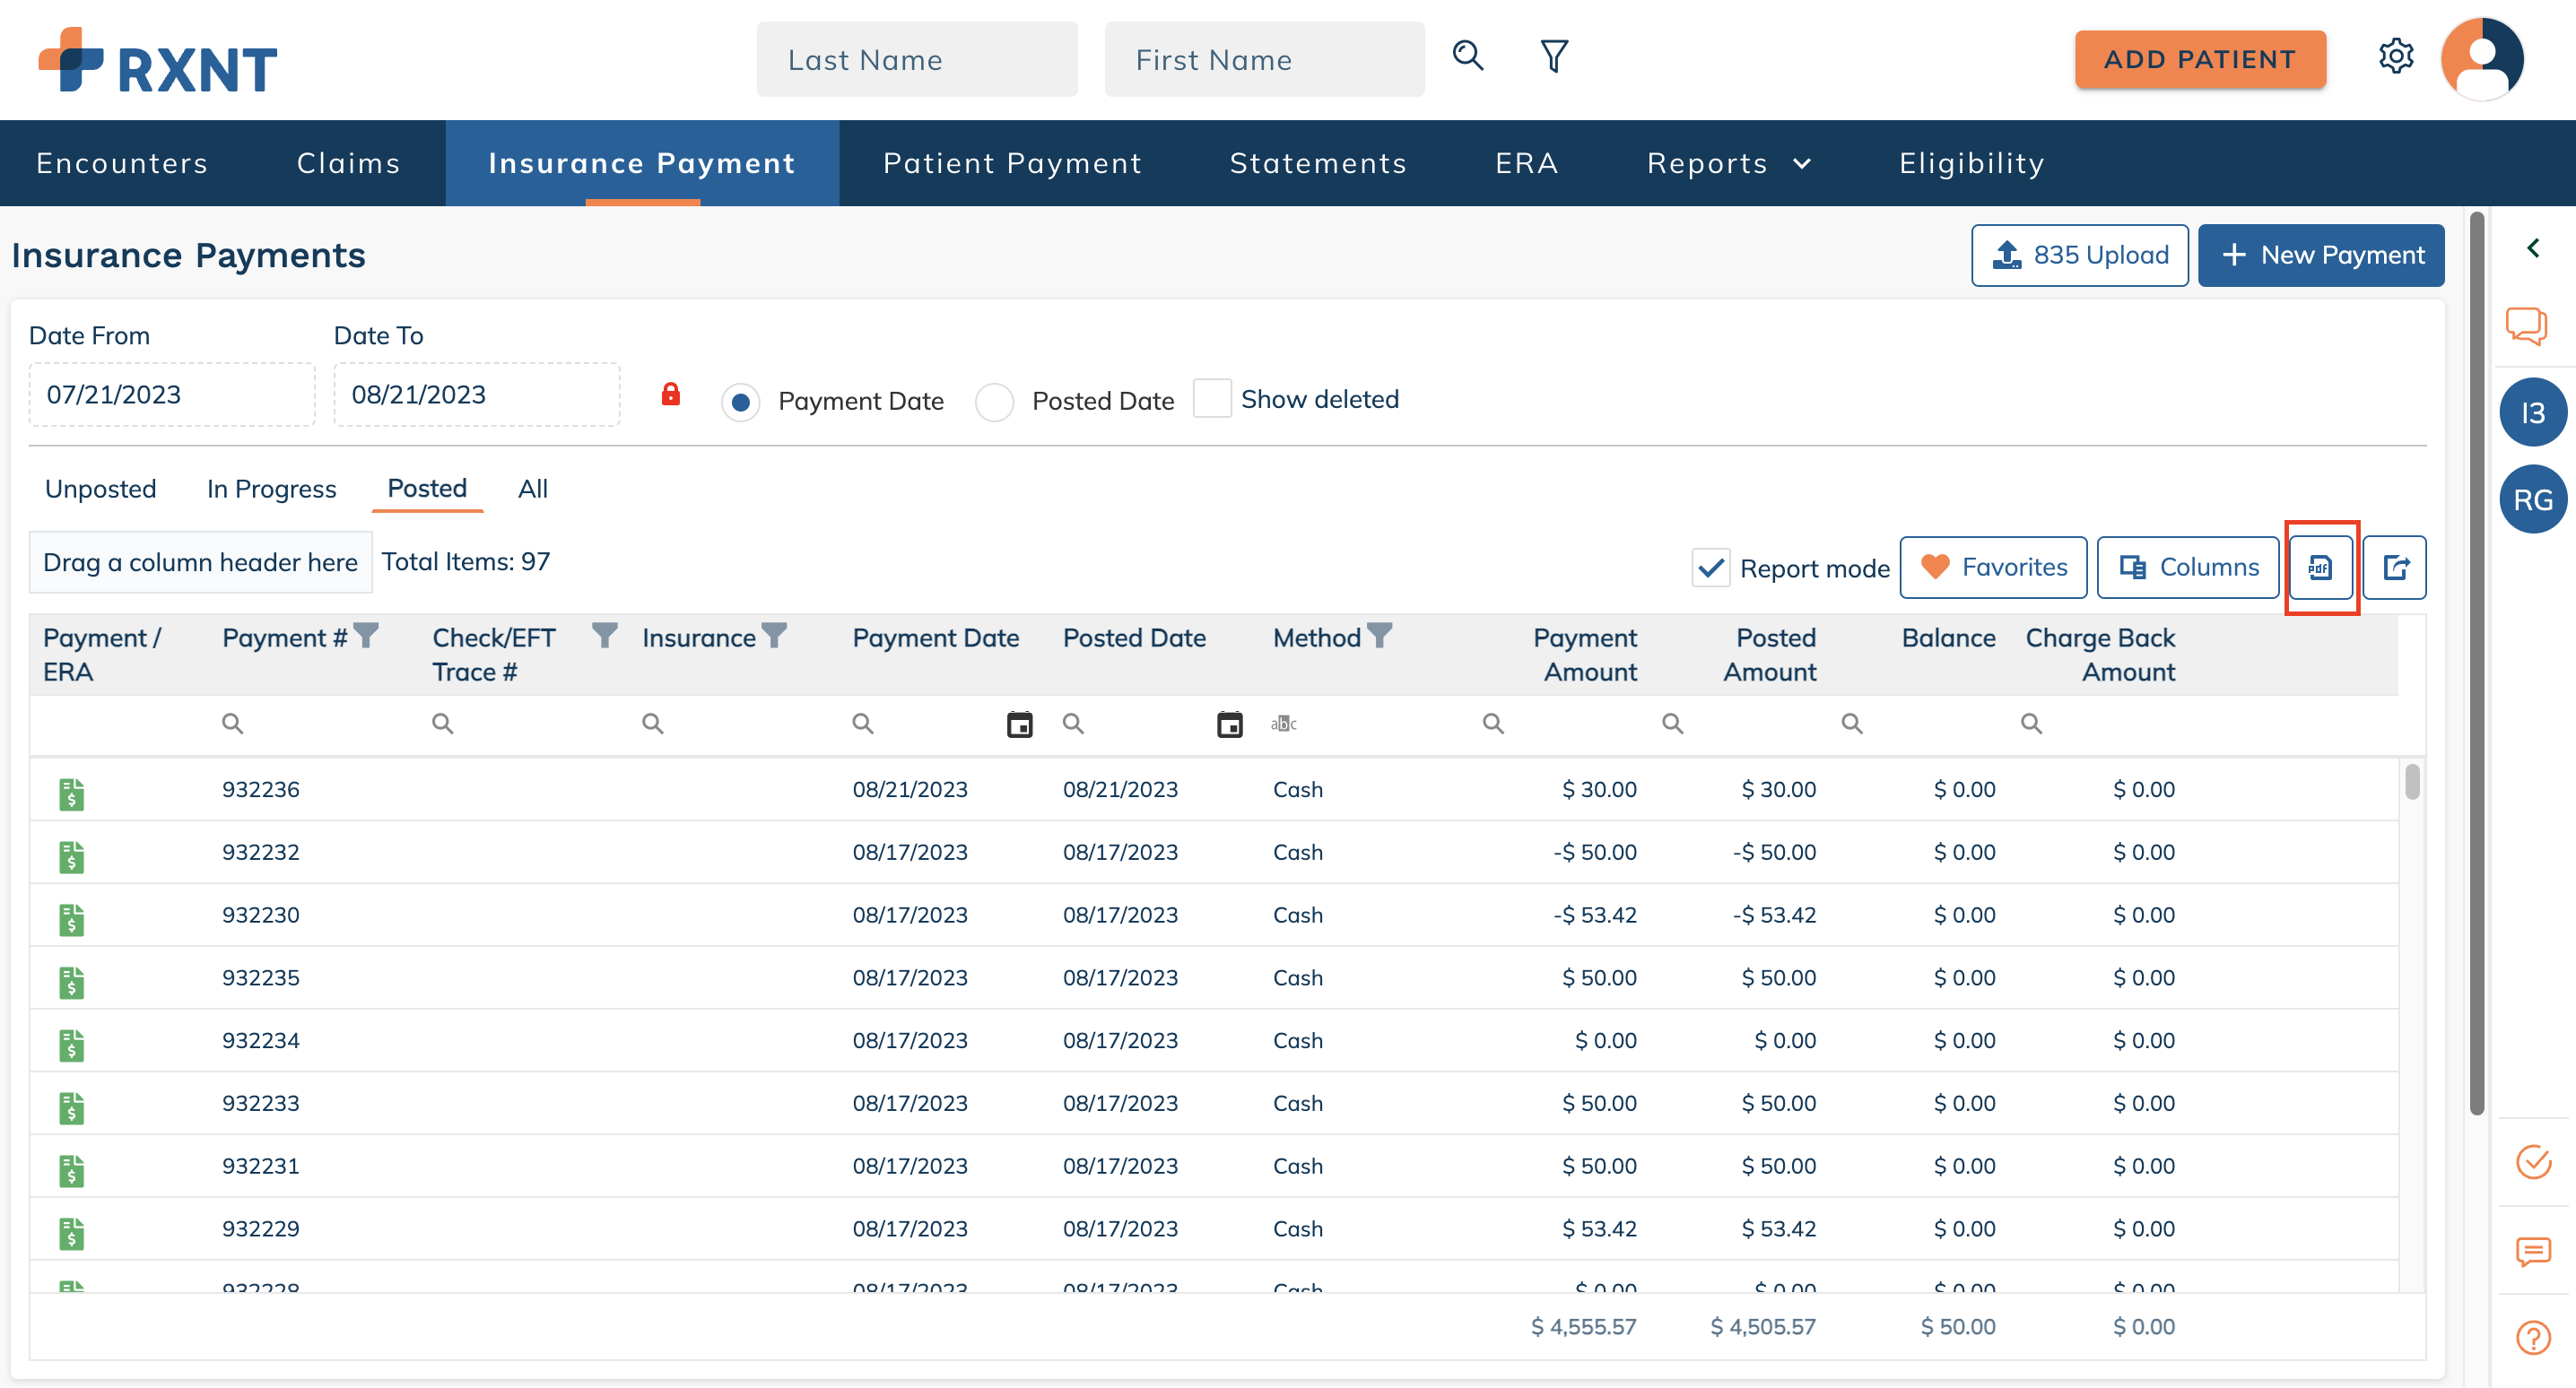Open the patient search filter funnel
This screenshot has width=2576, height=1388.
(1554, 56)
